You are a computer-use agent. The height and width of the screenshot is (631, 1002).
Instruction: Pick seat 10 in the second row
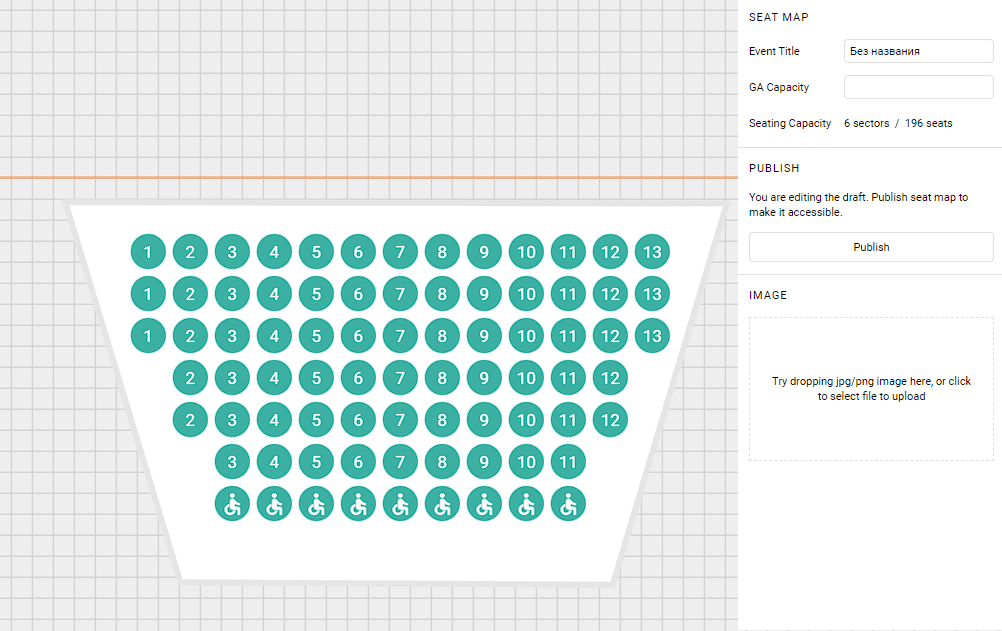click(526, 294)
